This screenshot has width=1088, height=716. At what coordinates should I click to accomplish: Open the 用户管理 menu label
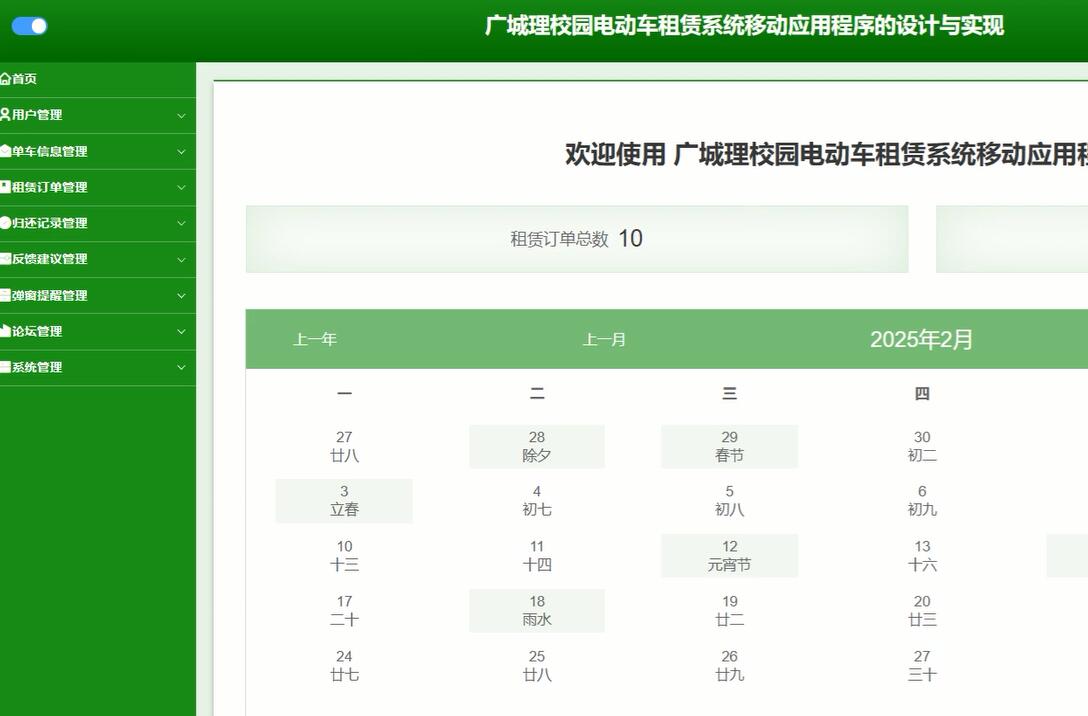click(x=37, y=114)
